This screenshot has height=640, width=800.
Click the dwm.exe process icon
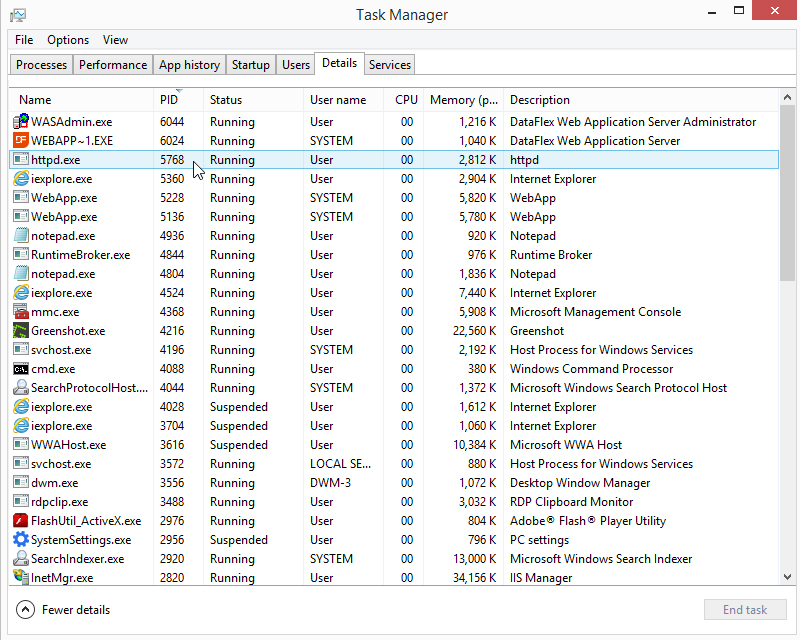click(x=20, y=482)
